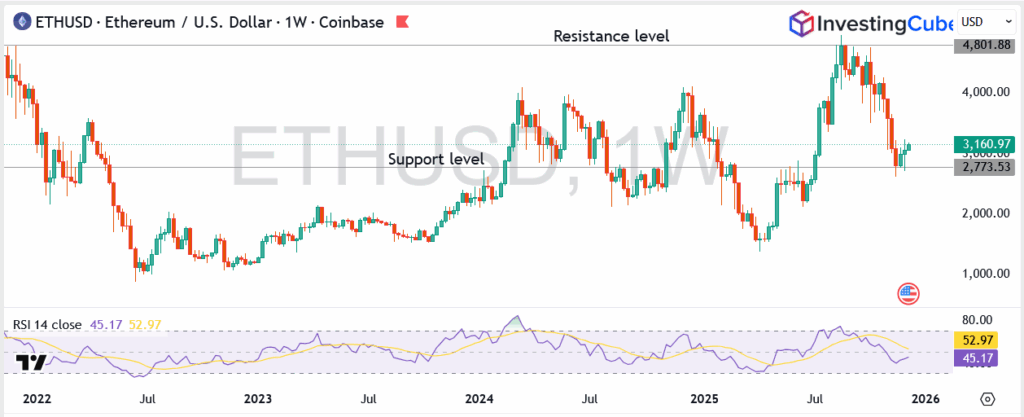1024x417 pixels.
Task: Click the Ethereum coin logo icon
Action: 15,22
